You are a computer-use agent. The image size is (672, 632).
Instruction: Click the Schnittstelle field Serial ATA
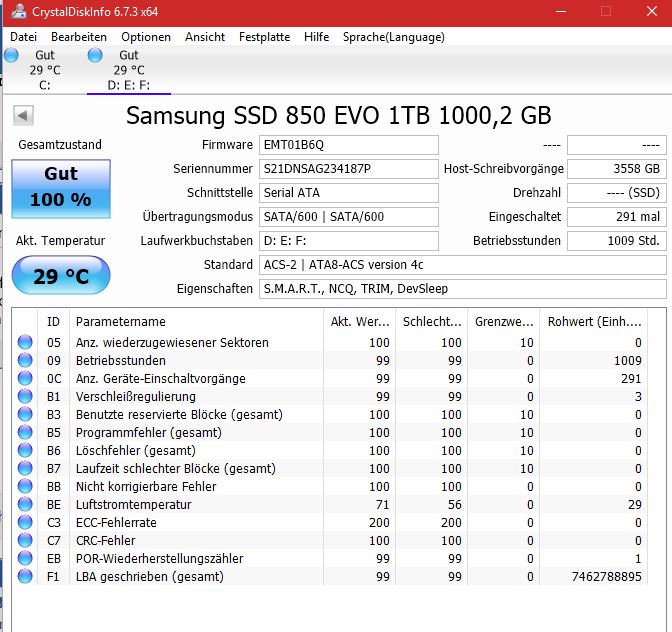[349, 193]
